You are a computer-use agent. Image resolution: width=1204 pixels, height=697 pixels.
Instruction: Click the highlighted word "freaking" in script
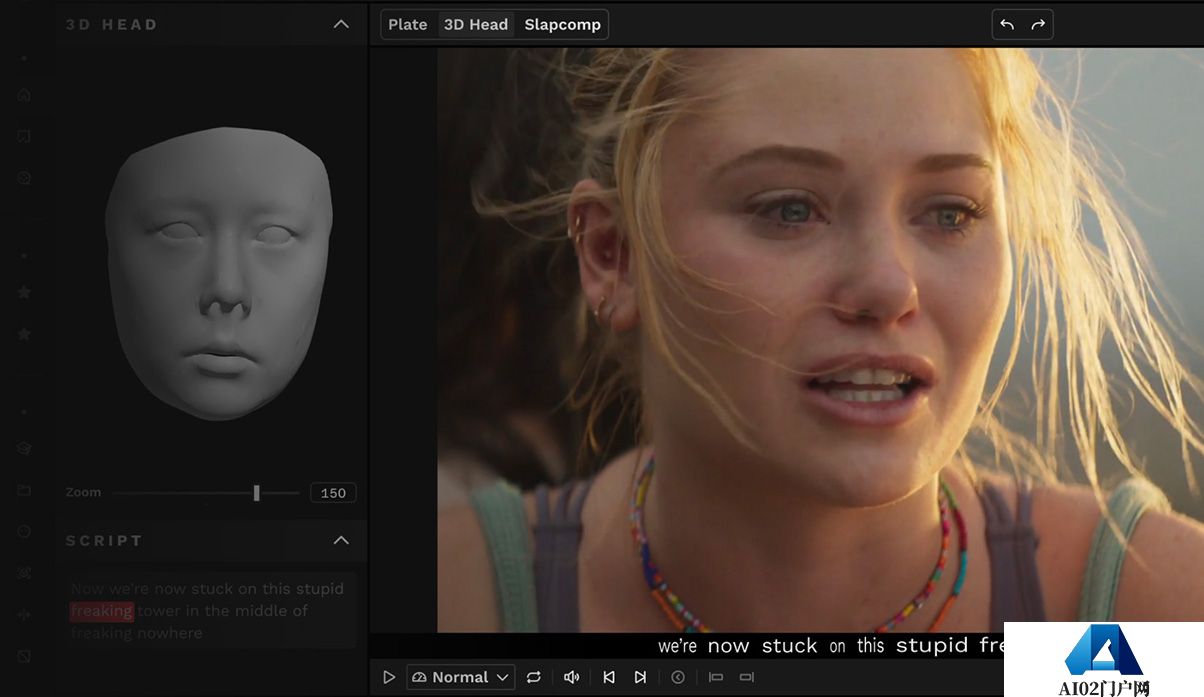[102, 611]
